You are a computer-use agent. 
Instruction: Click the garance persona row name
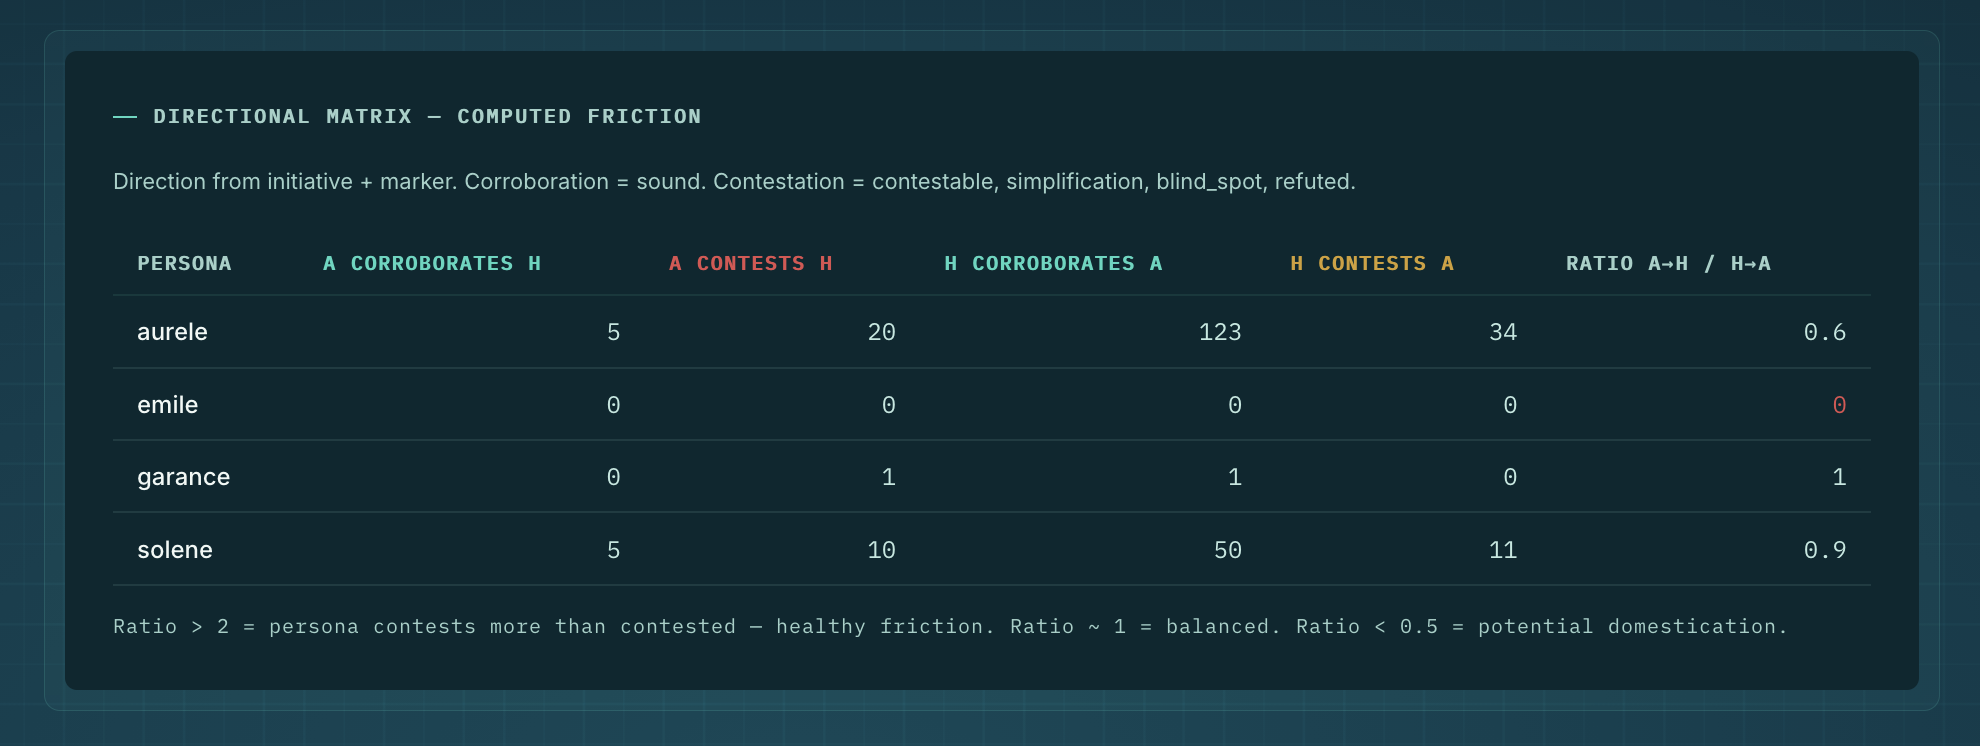[183, 477]
